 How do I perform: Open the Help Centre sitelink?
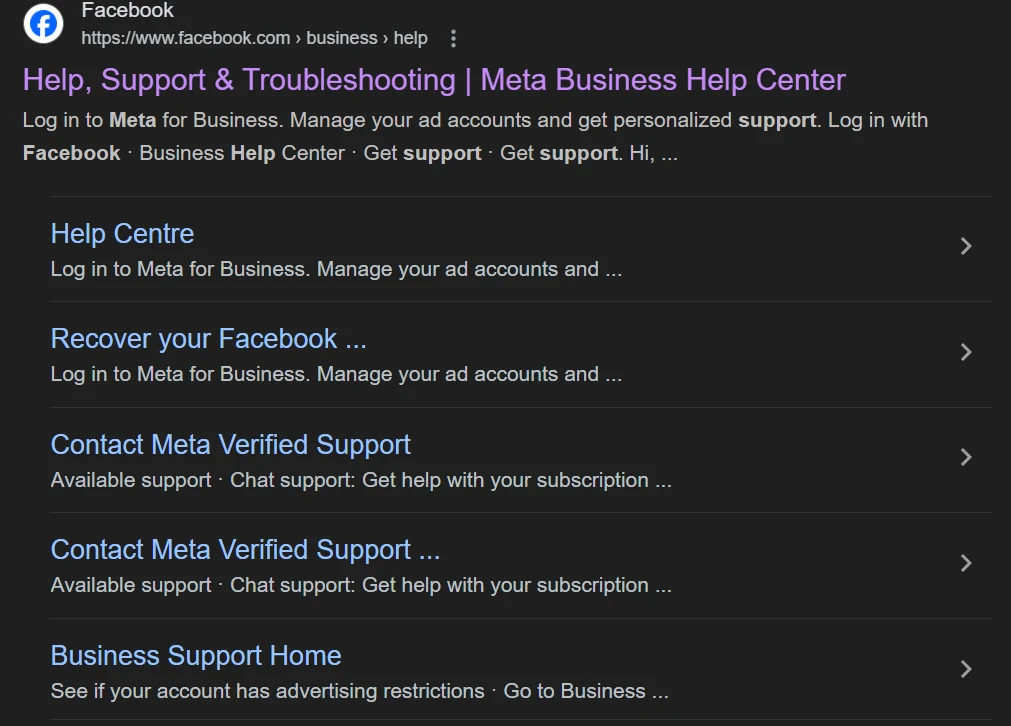pyautogui.click(x=123, y=233)
